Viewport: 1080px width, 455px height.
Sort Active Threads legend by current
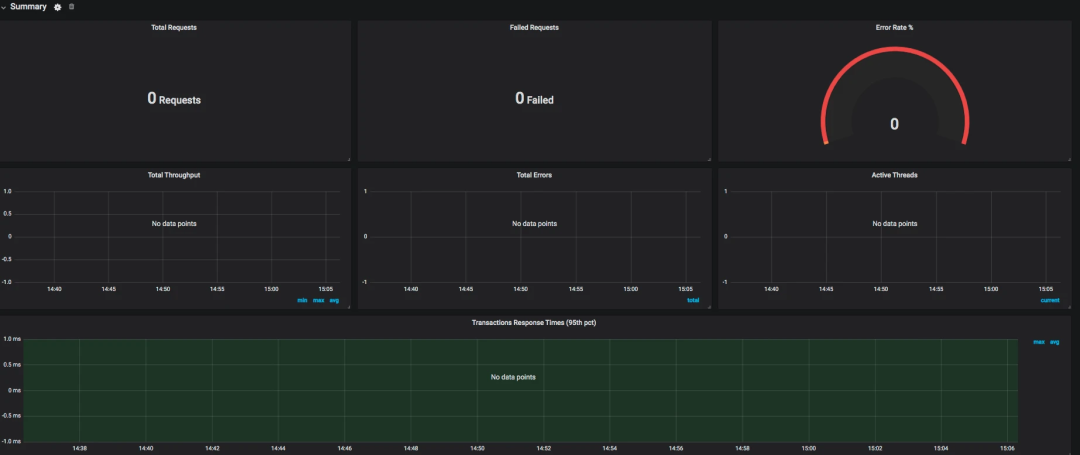pyautogui.click(x=1050, y=300)
